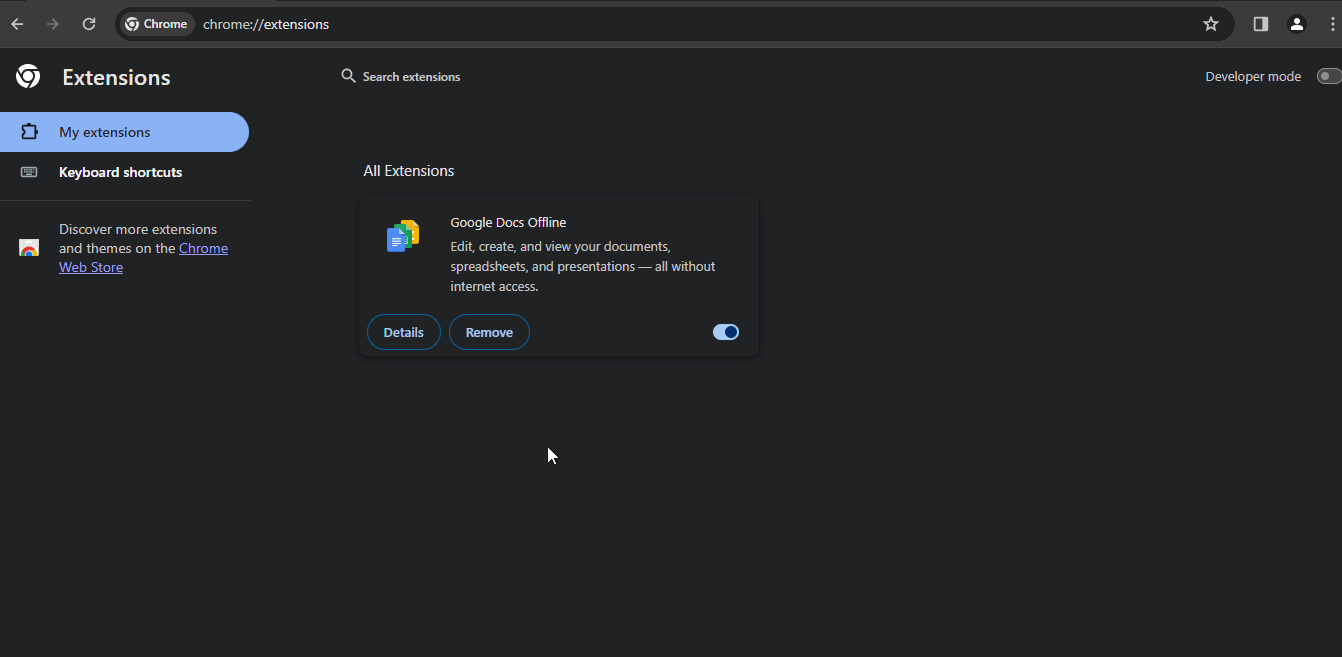Open the profile avatar menu

1297,24
